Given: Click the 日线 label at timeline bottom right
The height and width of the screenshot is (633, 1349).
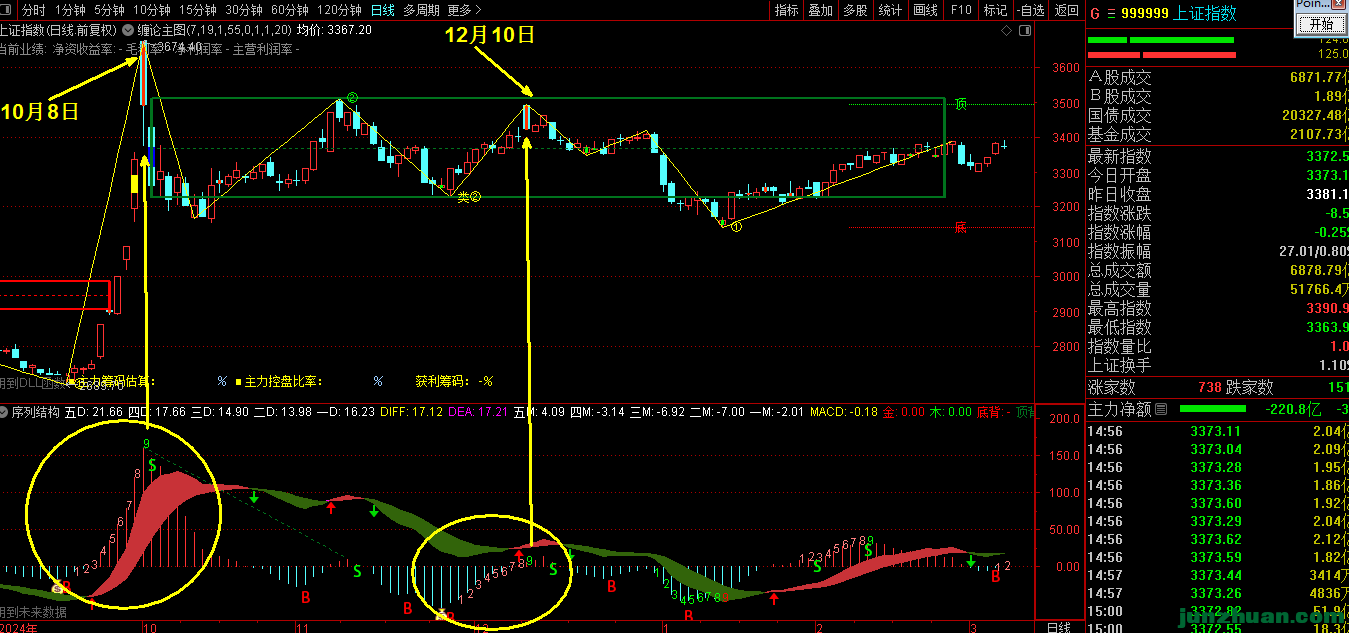Looking at the screenshot, I should click(x=1058, y=627).
